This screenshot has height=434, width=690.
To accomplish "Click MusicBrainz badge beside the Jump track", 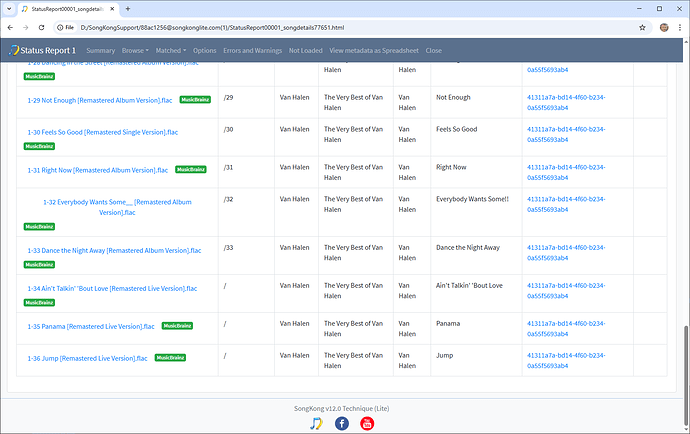I will (x=170, y=357).
